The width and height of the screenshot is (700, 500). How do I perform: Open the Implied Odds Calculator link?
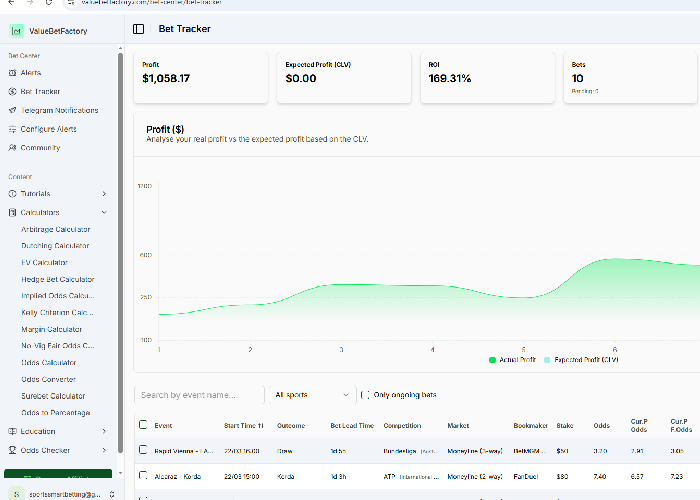click(58, 296)
